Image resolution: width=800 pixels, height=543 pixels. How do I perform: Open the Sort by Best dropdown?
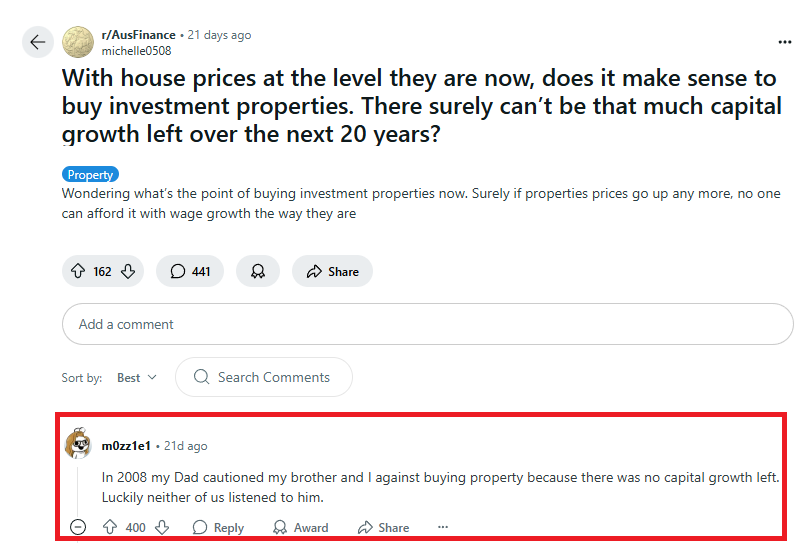point(136,377)
